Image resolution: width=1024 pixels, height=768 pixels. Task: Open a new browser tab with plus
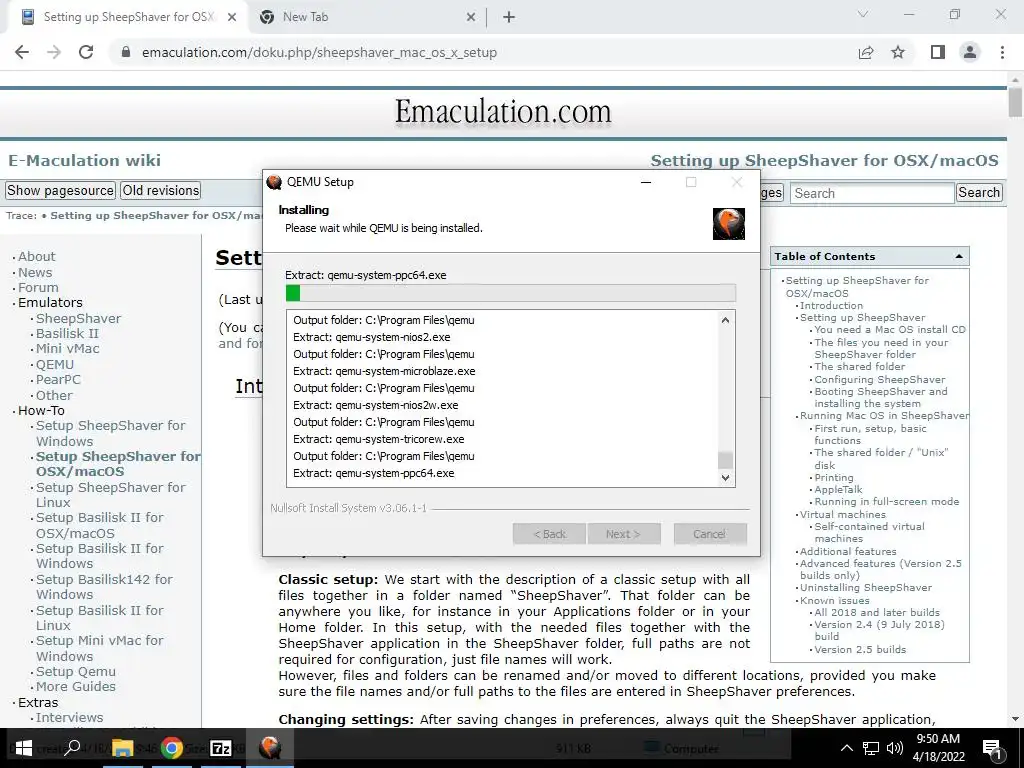tap(509, 18)
